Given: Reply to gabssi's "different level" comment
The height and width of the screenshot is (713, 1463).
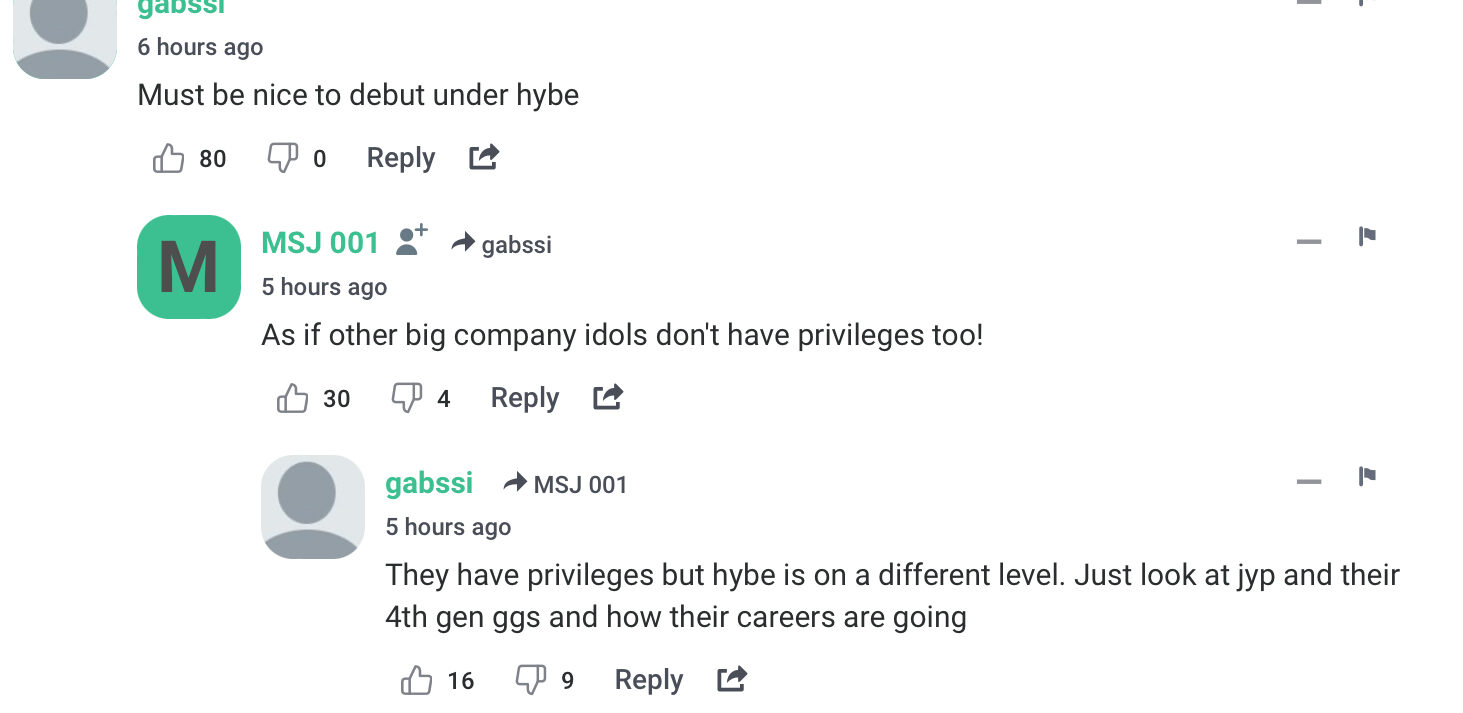Looking at the screenshot, I should tap(648, 680).
